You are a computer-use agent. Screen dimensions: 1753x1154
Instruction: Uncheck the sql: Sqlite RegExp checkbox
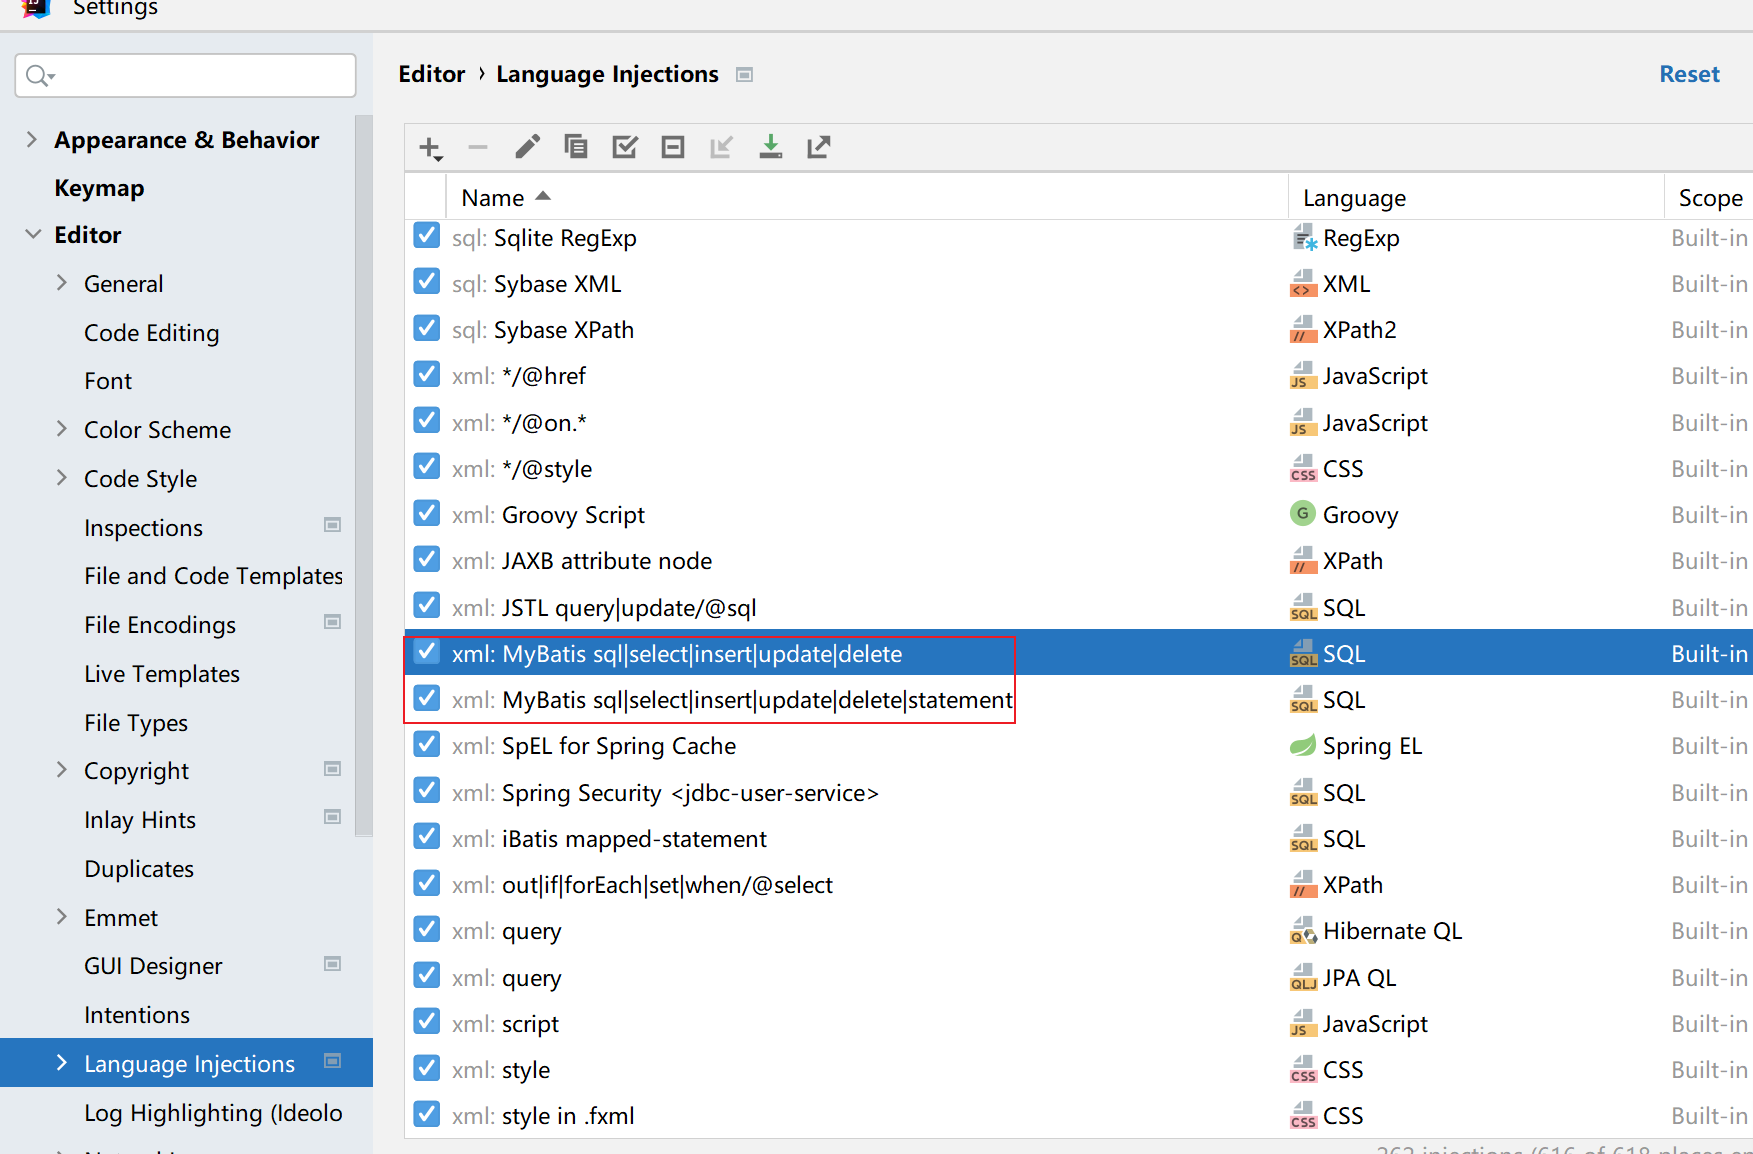pos(427,236)
